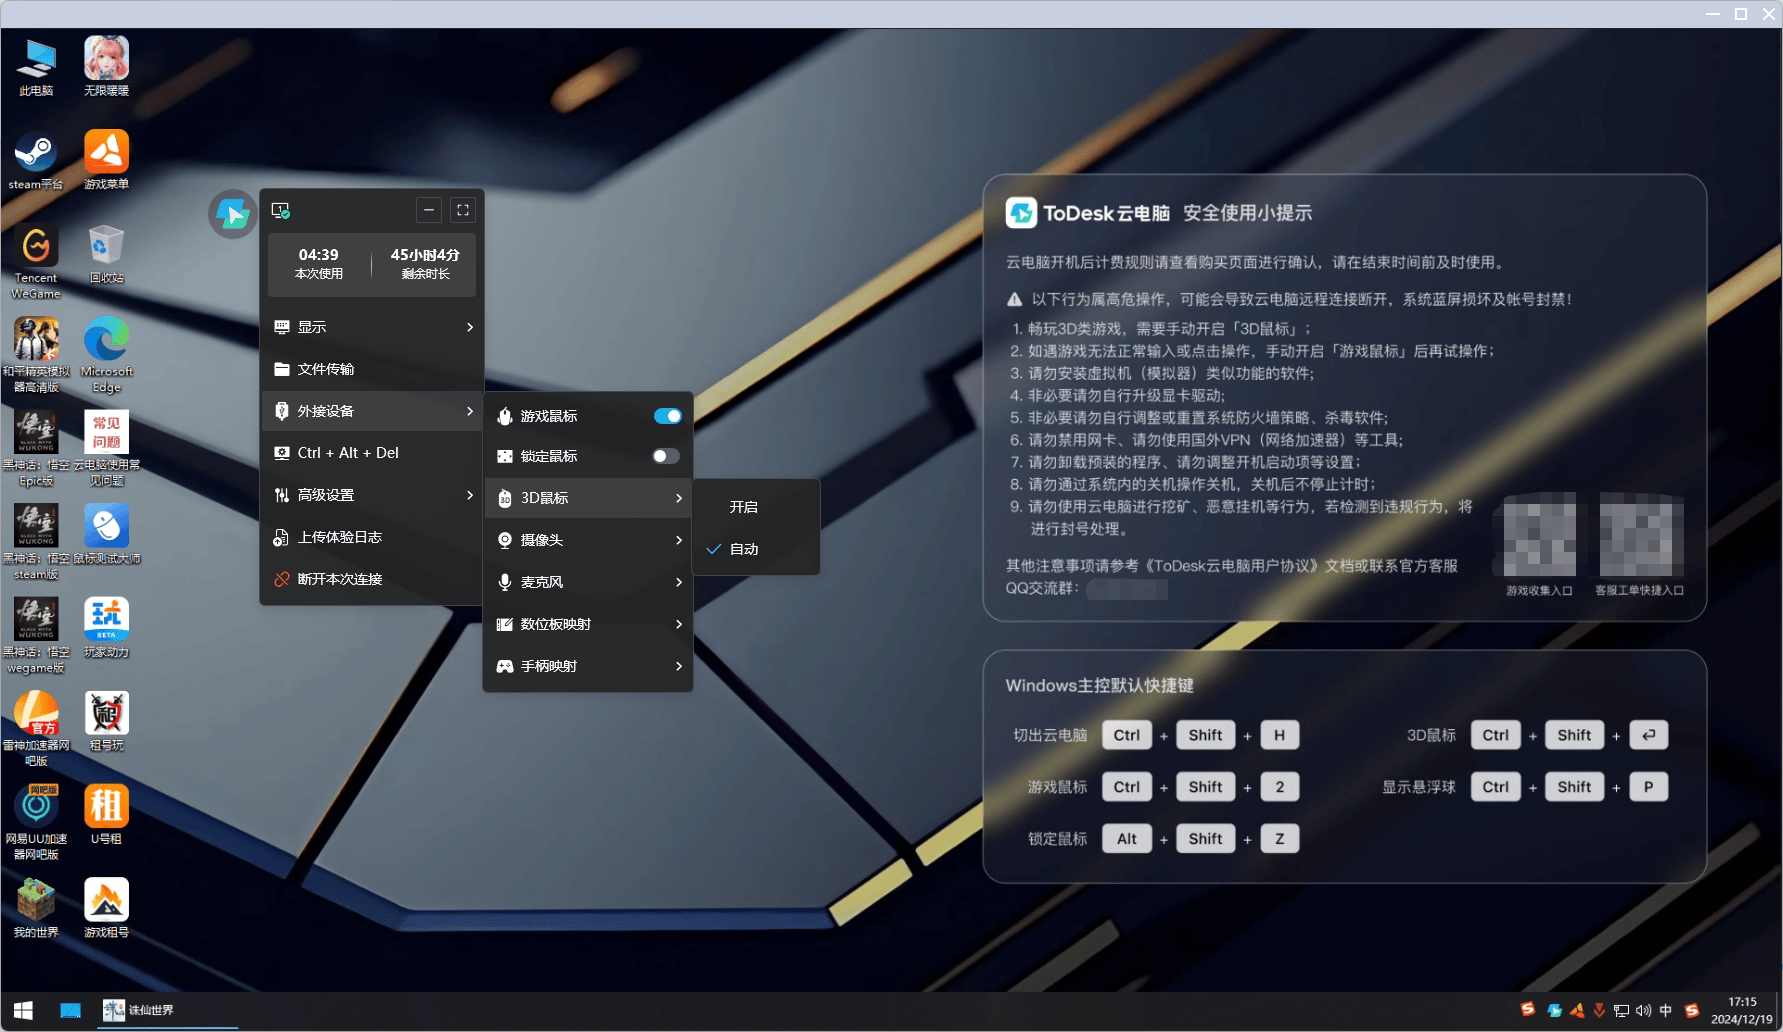The image size is (1783, 1032).
Task: Open 租号玩 desktop icon
Action: tap(106, 722)
